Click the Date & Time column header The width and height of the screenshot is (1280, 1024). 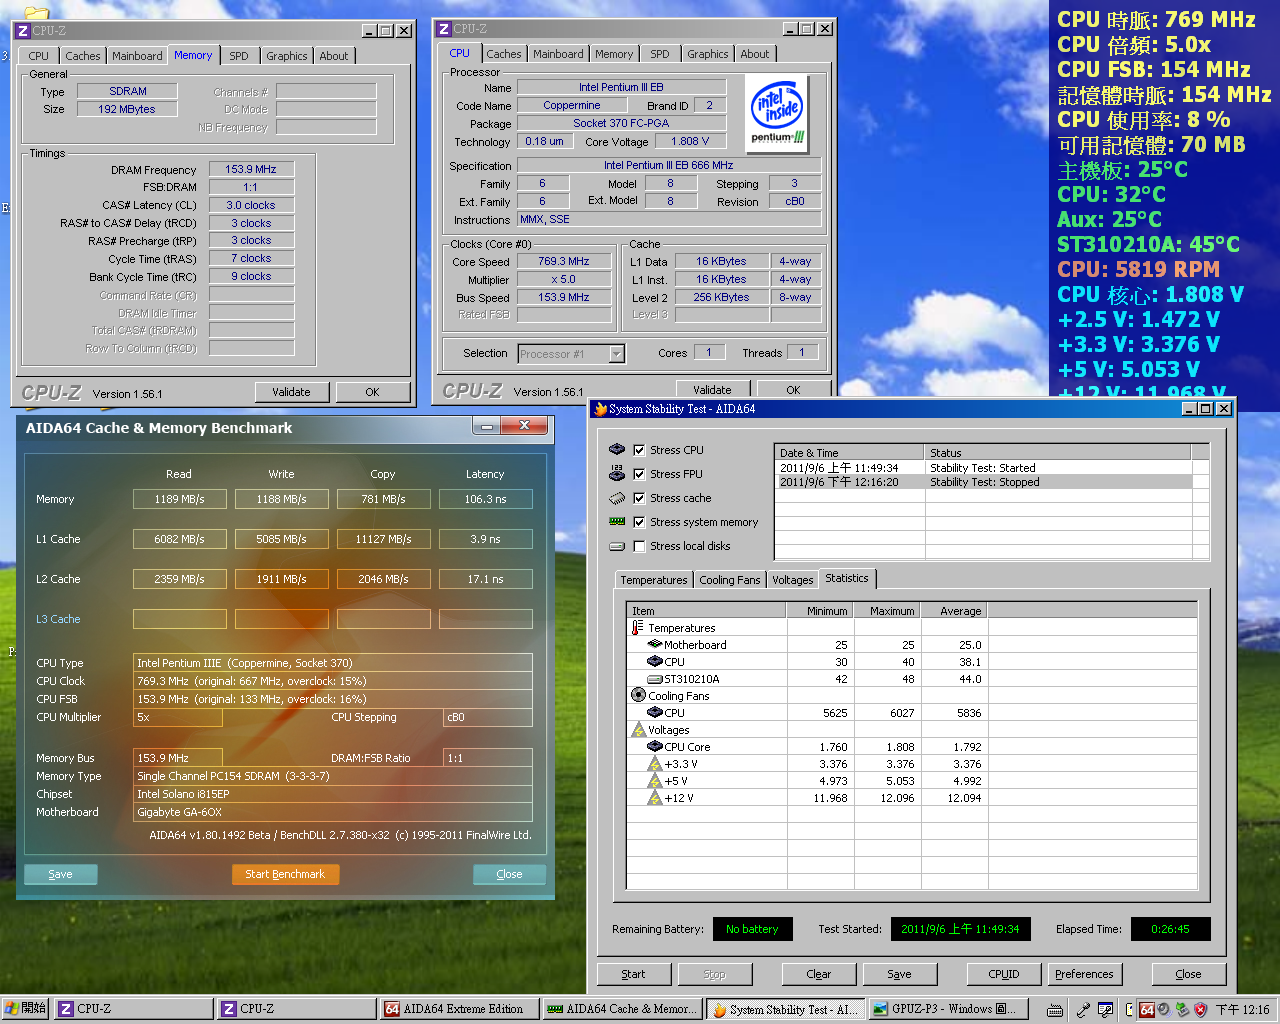point(850,453)
